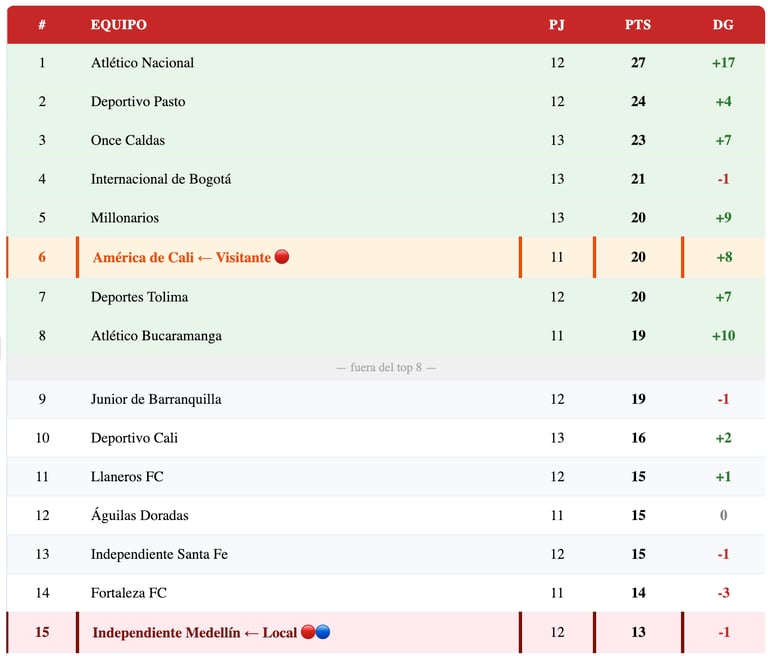Screen dimensions: 768x656
Task: Click Internacional de Bogotá's 21 points value
Action: pyautogui.click(x=638, y=179)
